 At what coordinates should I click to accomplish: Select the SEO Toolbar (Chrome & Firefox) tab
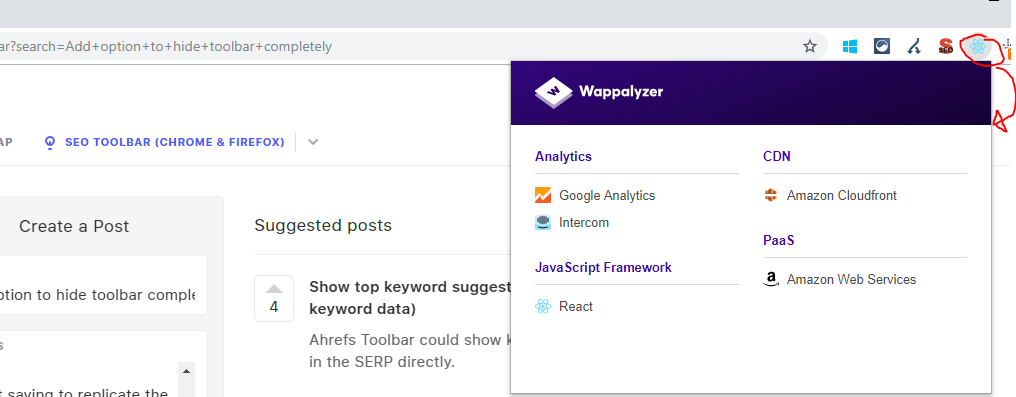[164, 142]
